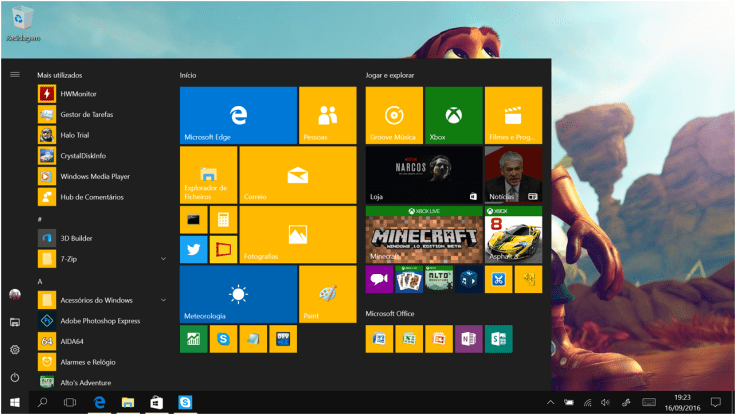Select Windows Media Player in app list
The image size is (736, 415).
tap(94, 176)
